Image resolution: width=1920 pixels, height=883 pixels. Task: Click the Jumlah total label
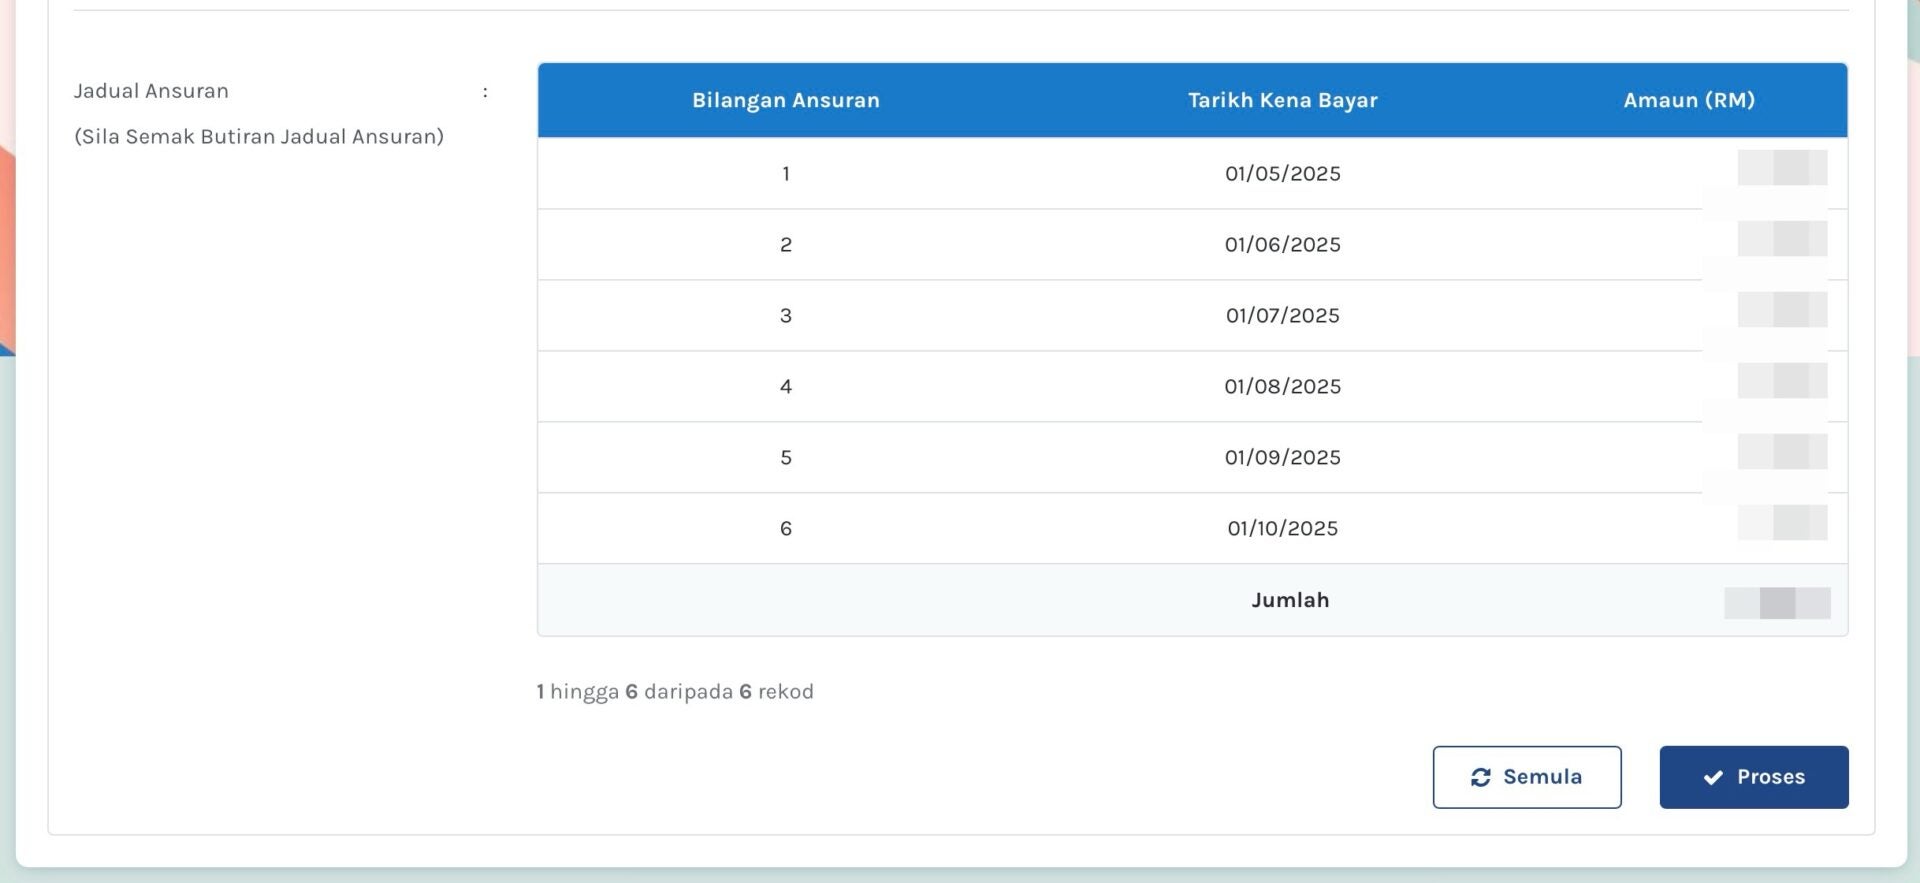1290,600
